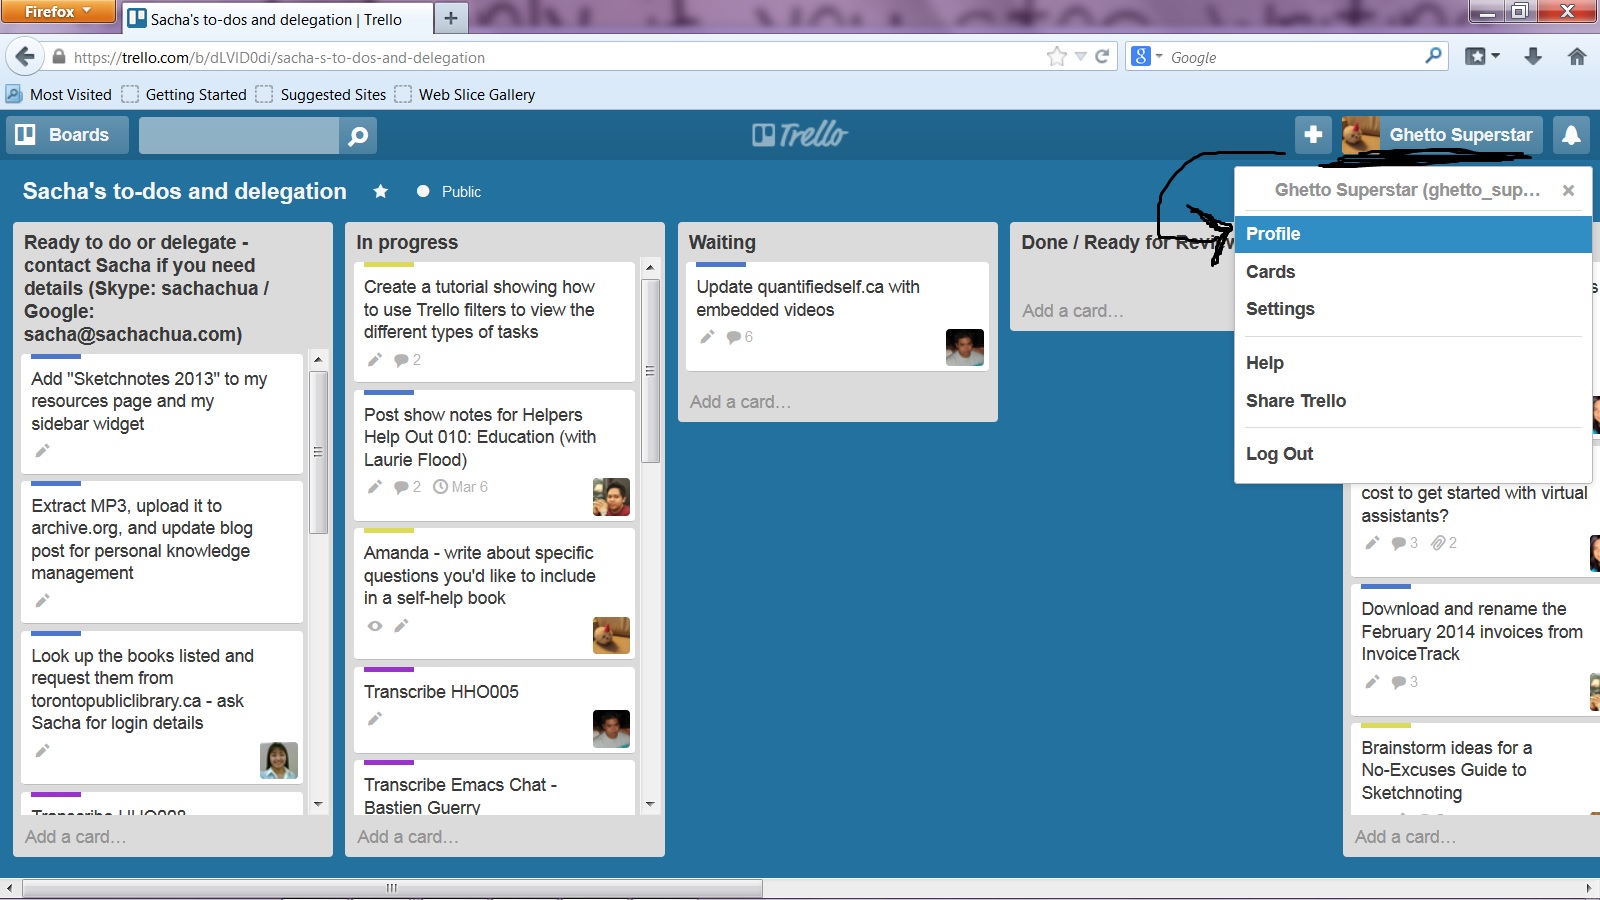Image resolution: width=1600 pixels, height=900 pixels.
Task: Click the browser Back arrow button
Action: click(25, 57)
